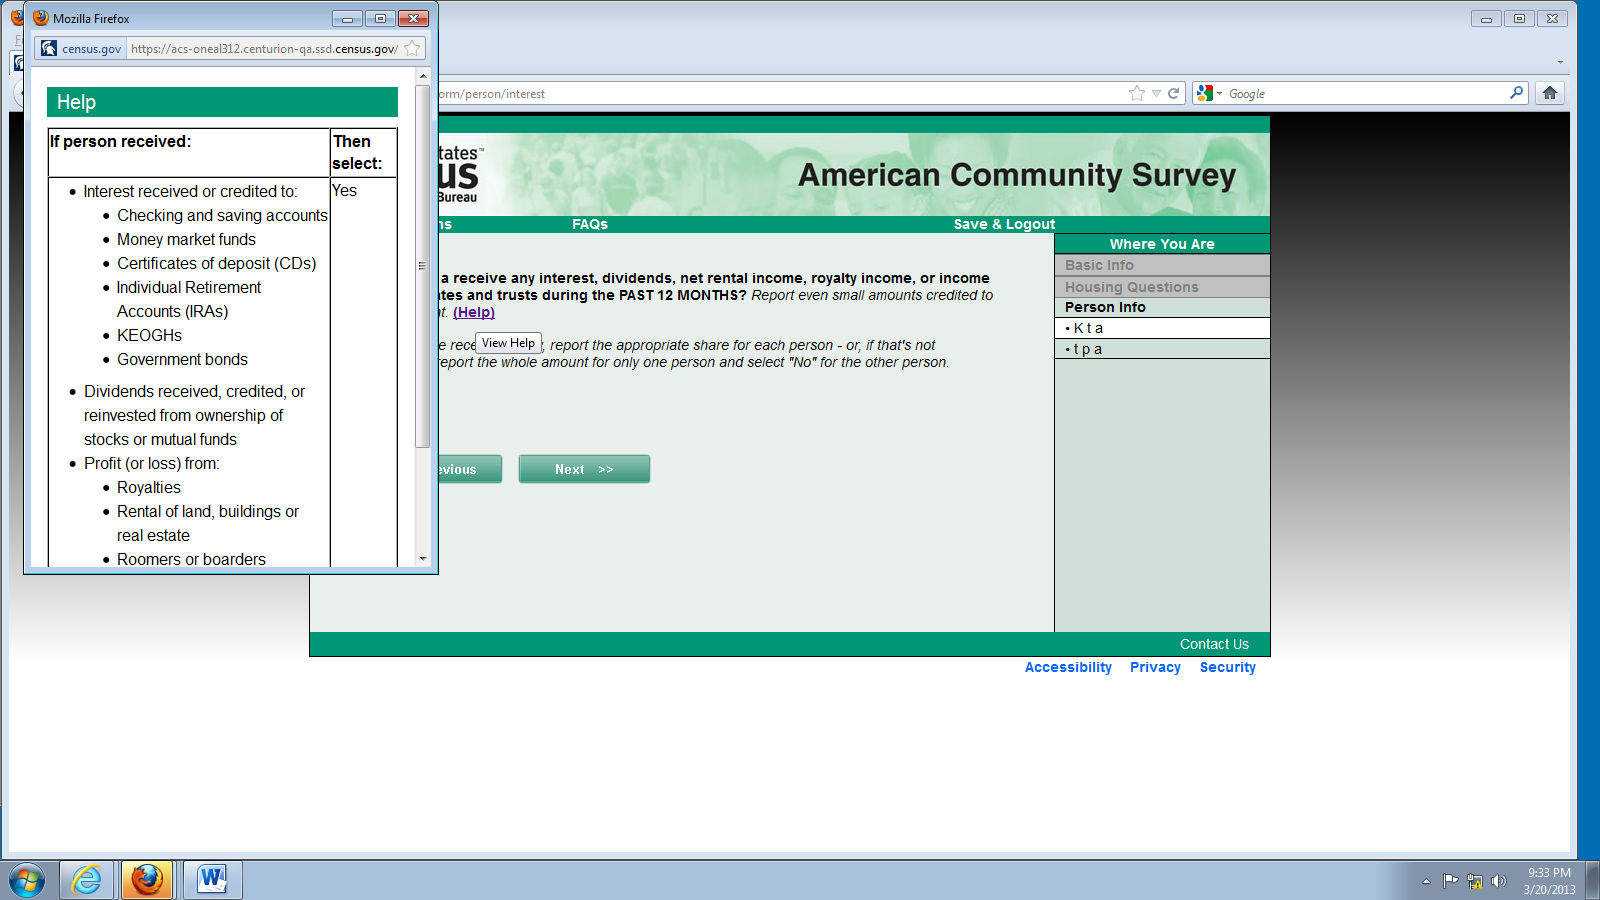The width and height of the screenshot is (1600, 900).
Task: Open the (Help) link in the question
Action: 474,312
